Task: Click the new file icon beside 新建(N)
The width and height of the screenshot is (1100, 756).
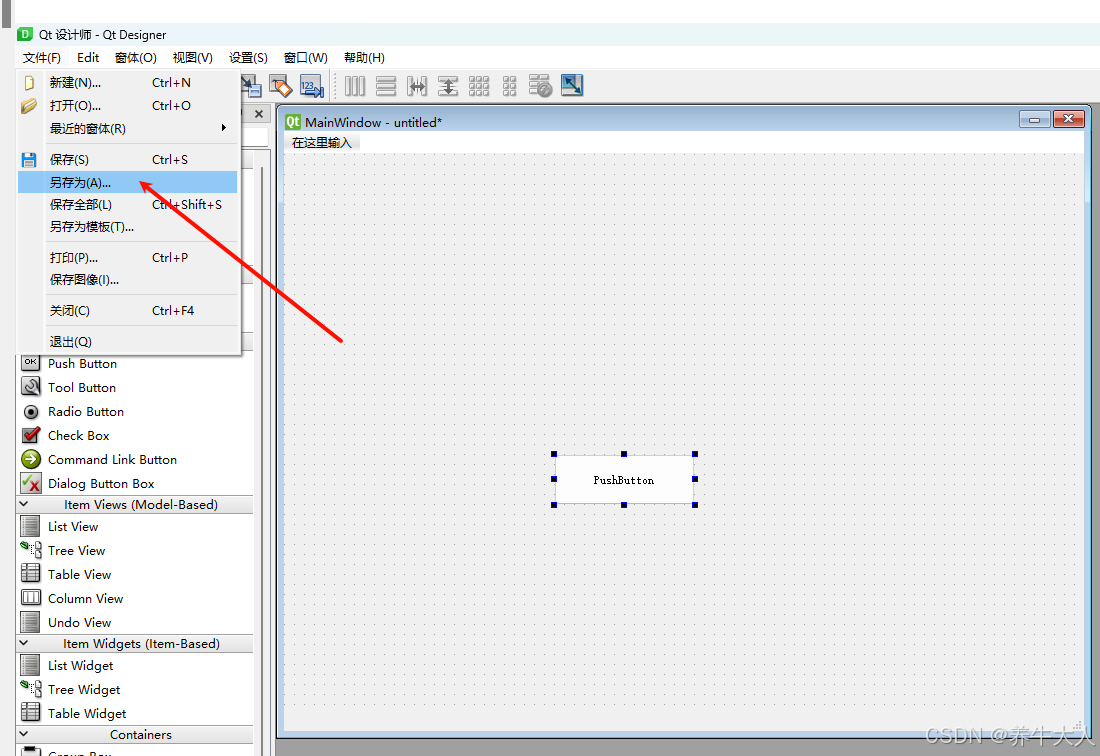Action: tap(29, 83)
